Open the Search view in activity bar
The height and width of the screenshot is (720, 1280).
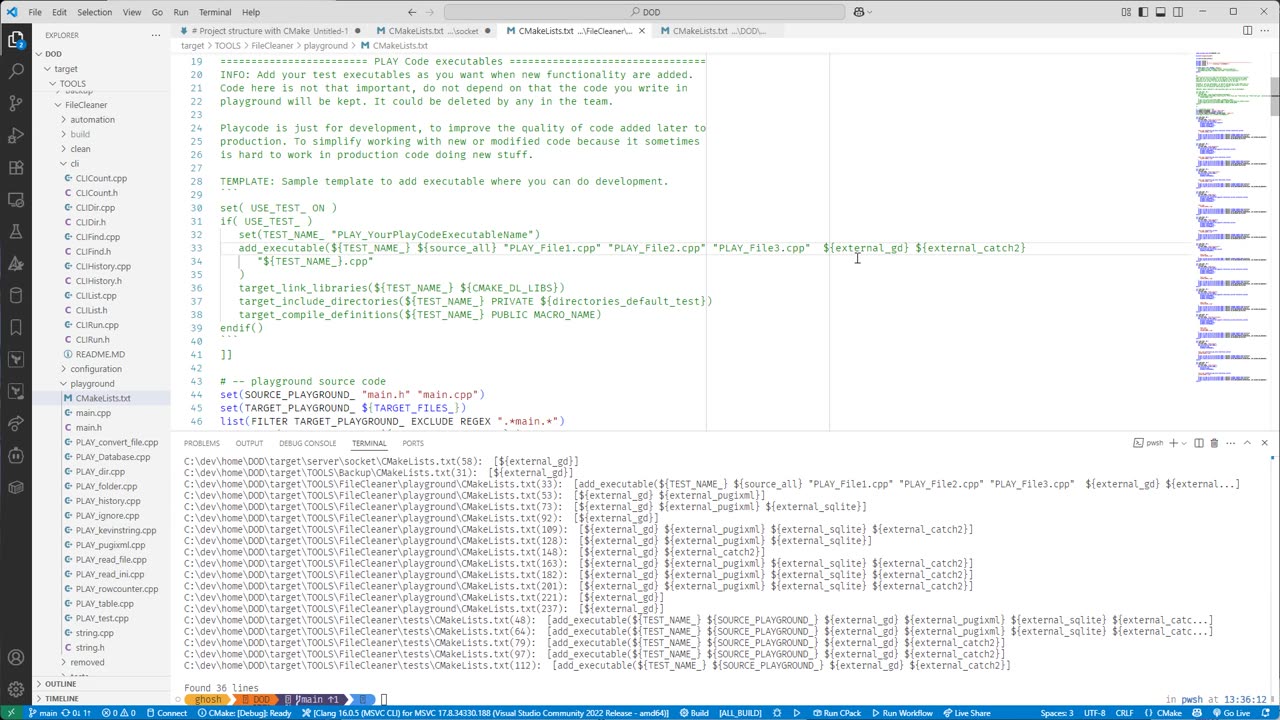pos(16,72)
